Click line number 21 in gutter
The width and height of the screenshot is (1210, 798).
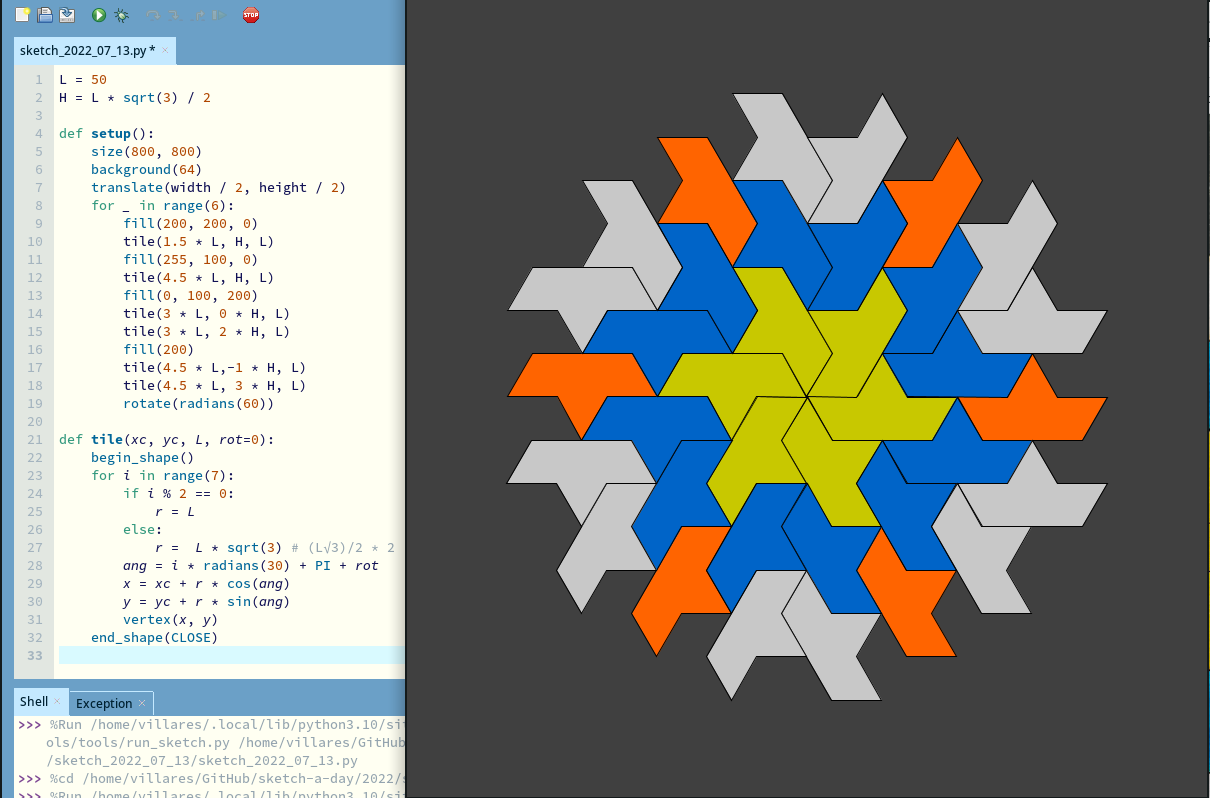(36, 439)
